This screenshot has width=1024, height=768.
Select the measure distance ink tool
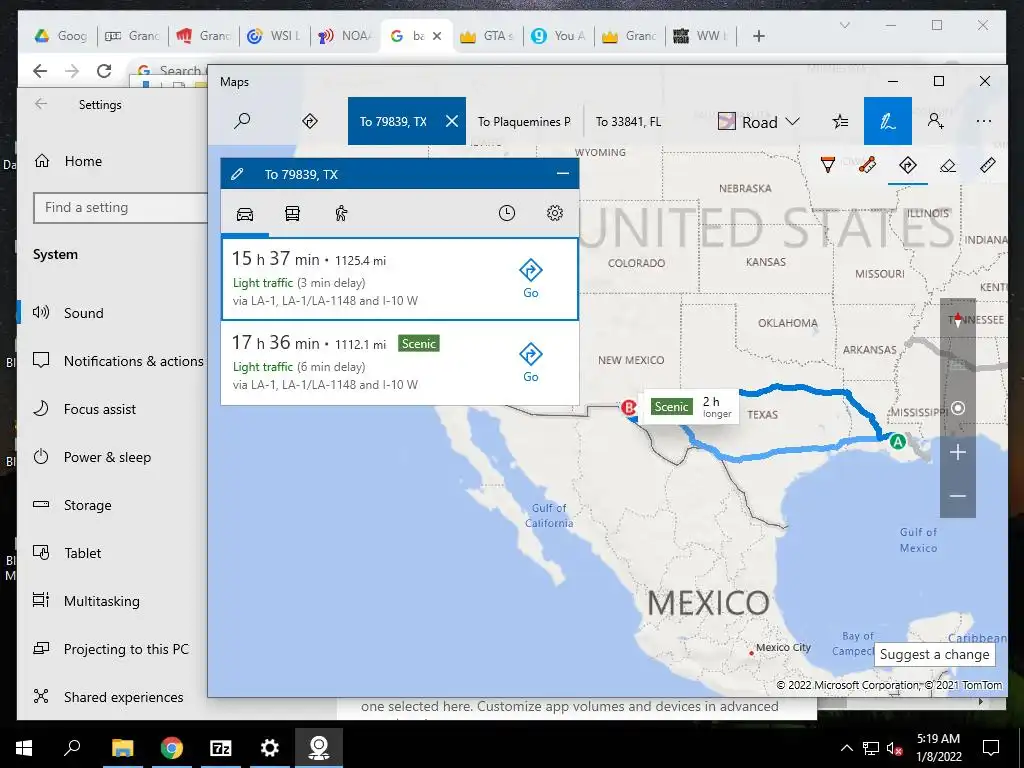tap(867, 165)
